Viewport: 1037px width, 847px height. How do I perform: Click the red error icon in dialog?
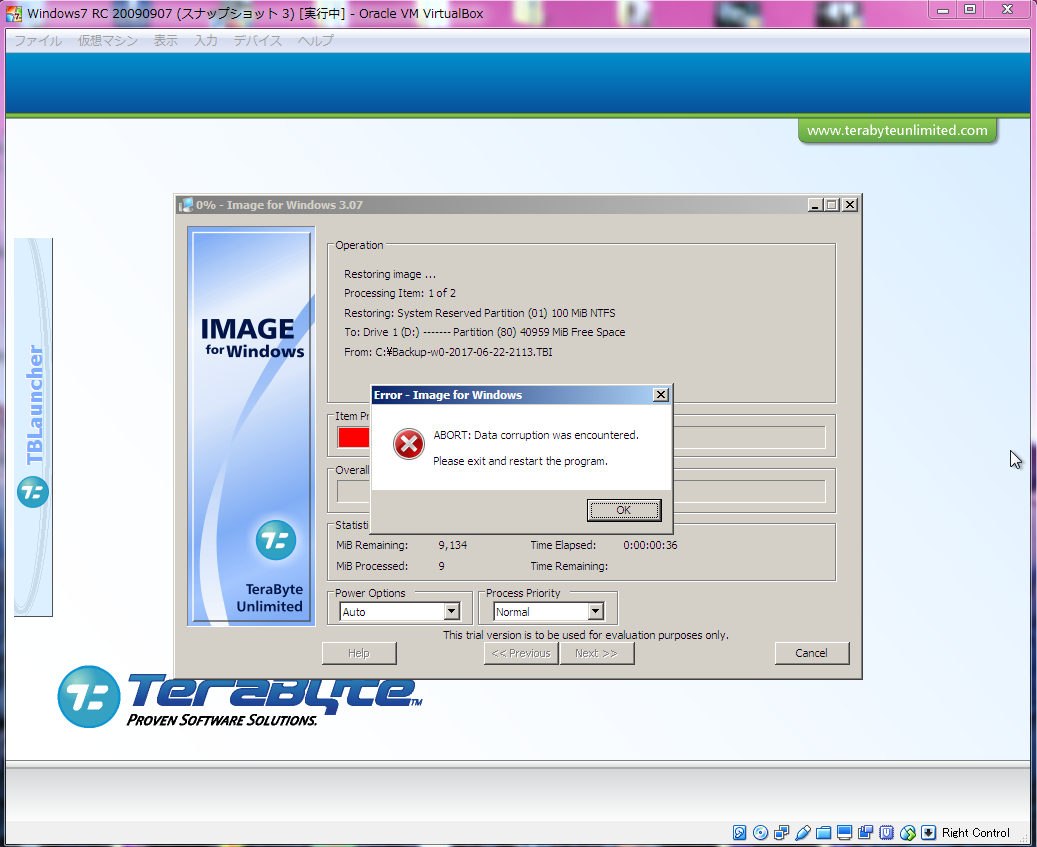[x=409, y=444]
